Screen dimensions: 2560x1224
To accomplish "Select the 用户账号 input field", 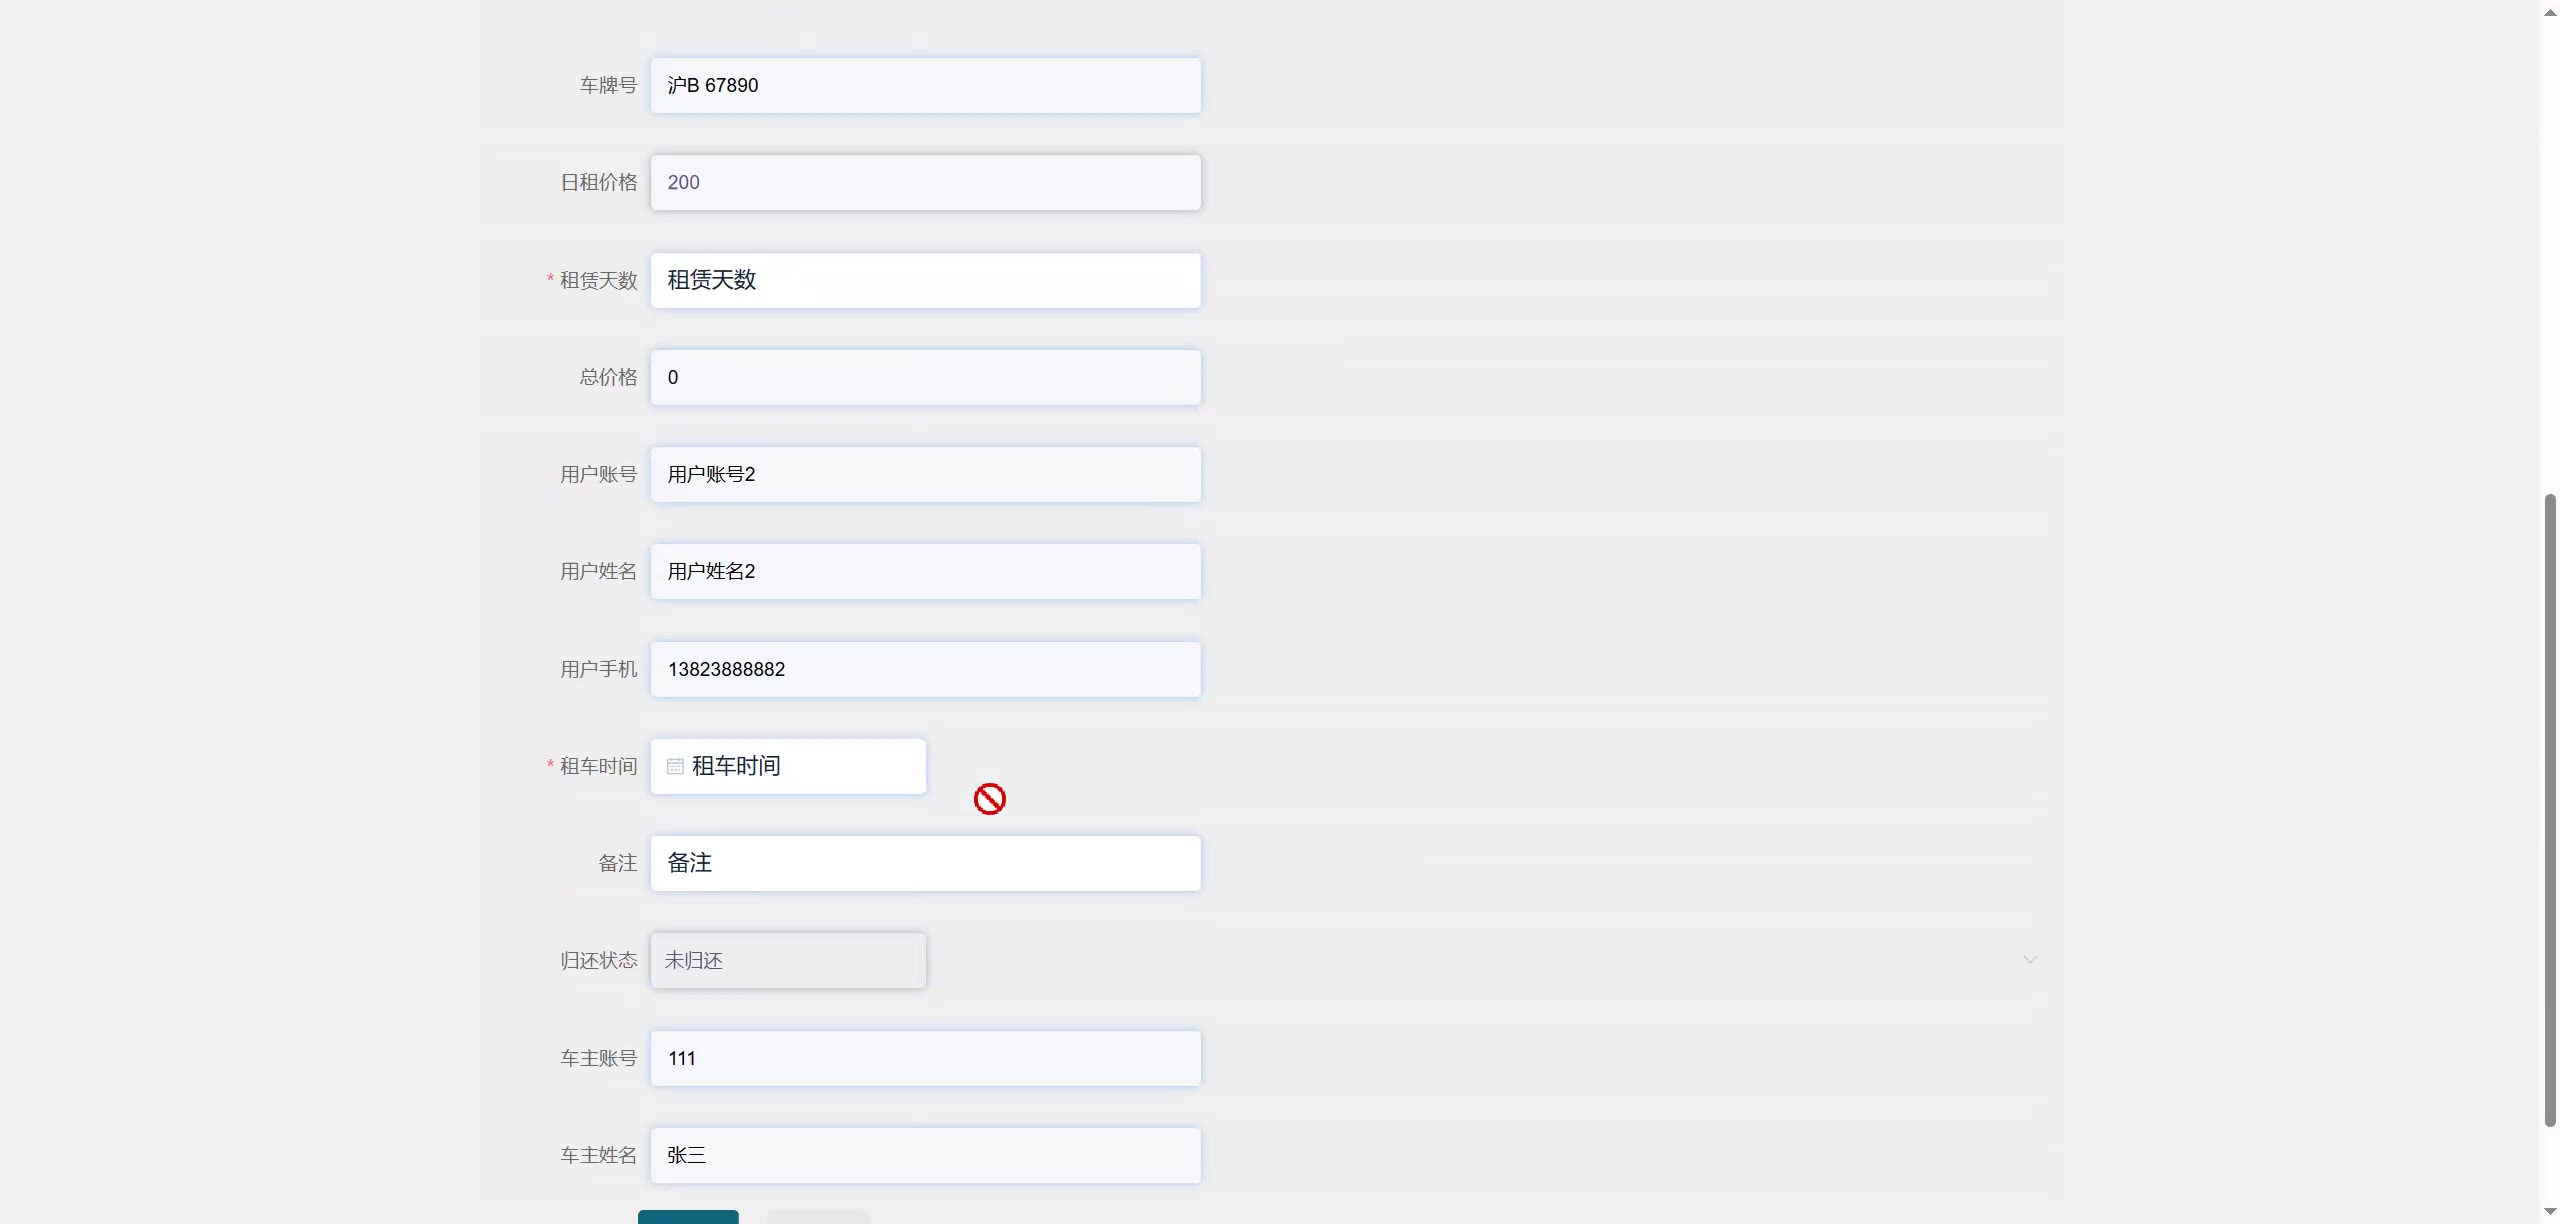I will (x=925, y=474).
